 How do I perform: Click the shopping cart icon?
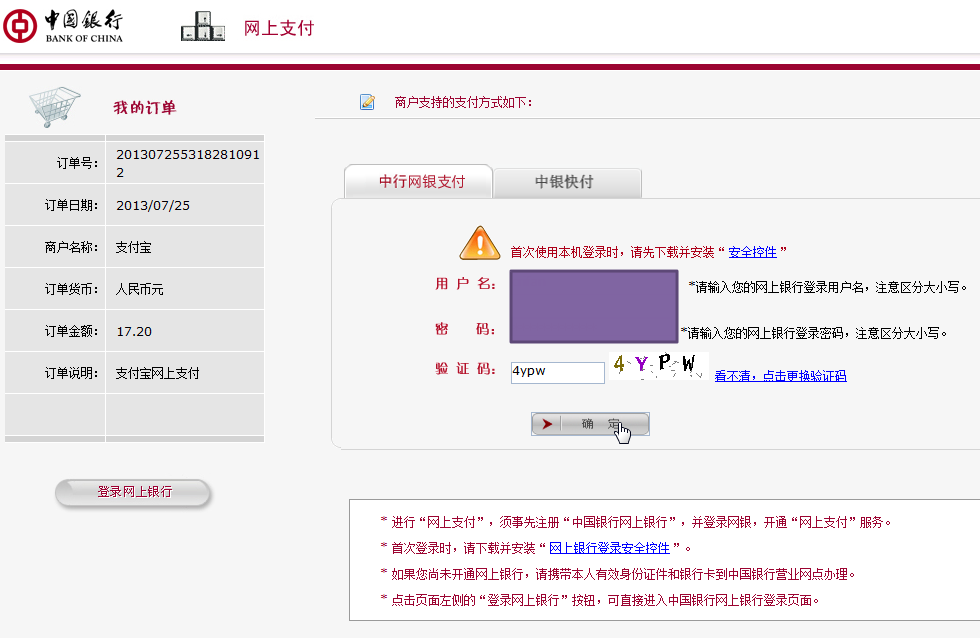point(55,107)
